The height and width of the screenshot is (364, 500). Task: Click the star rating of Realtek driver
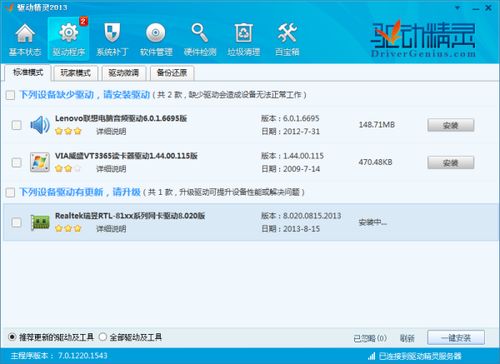click(68, 229)
